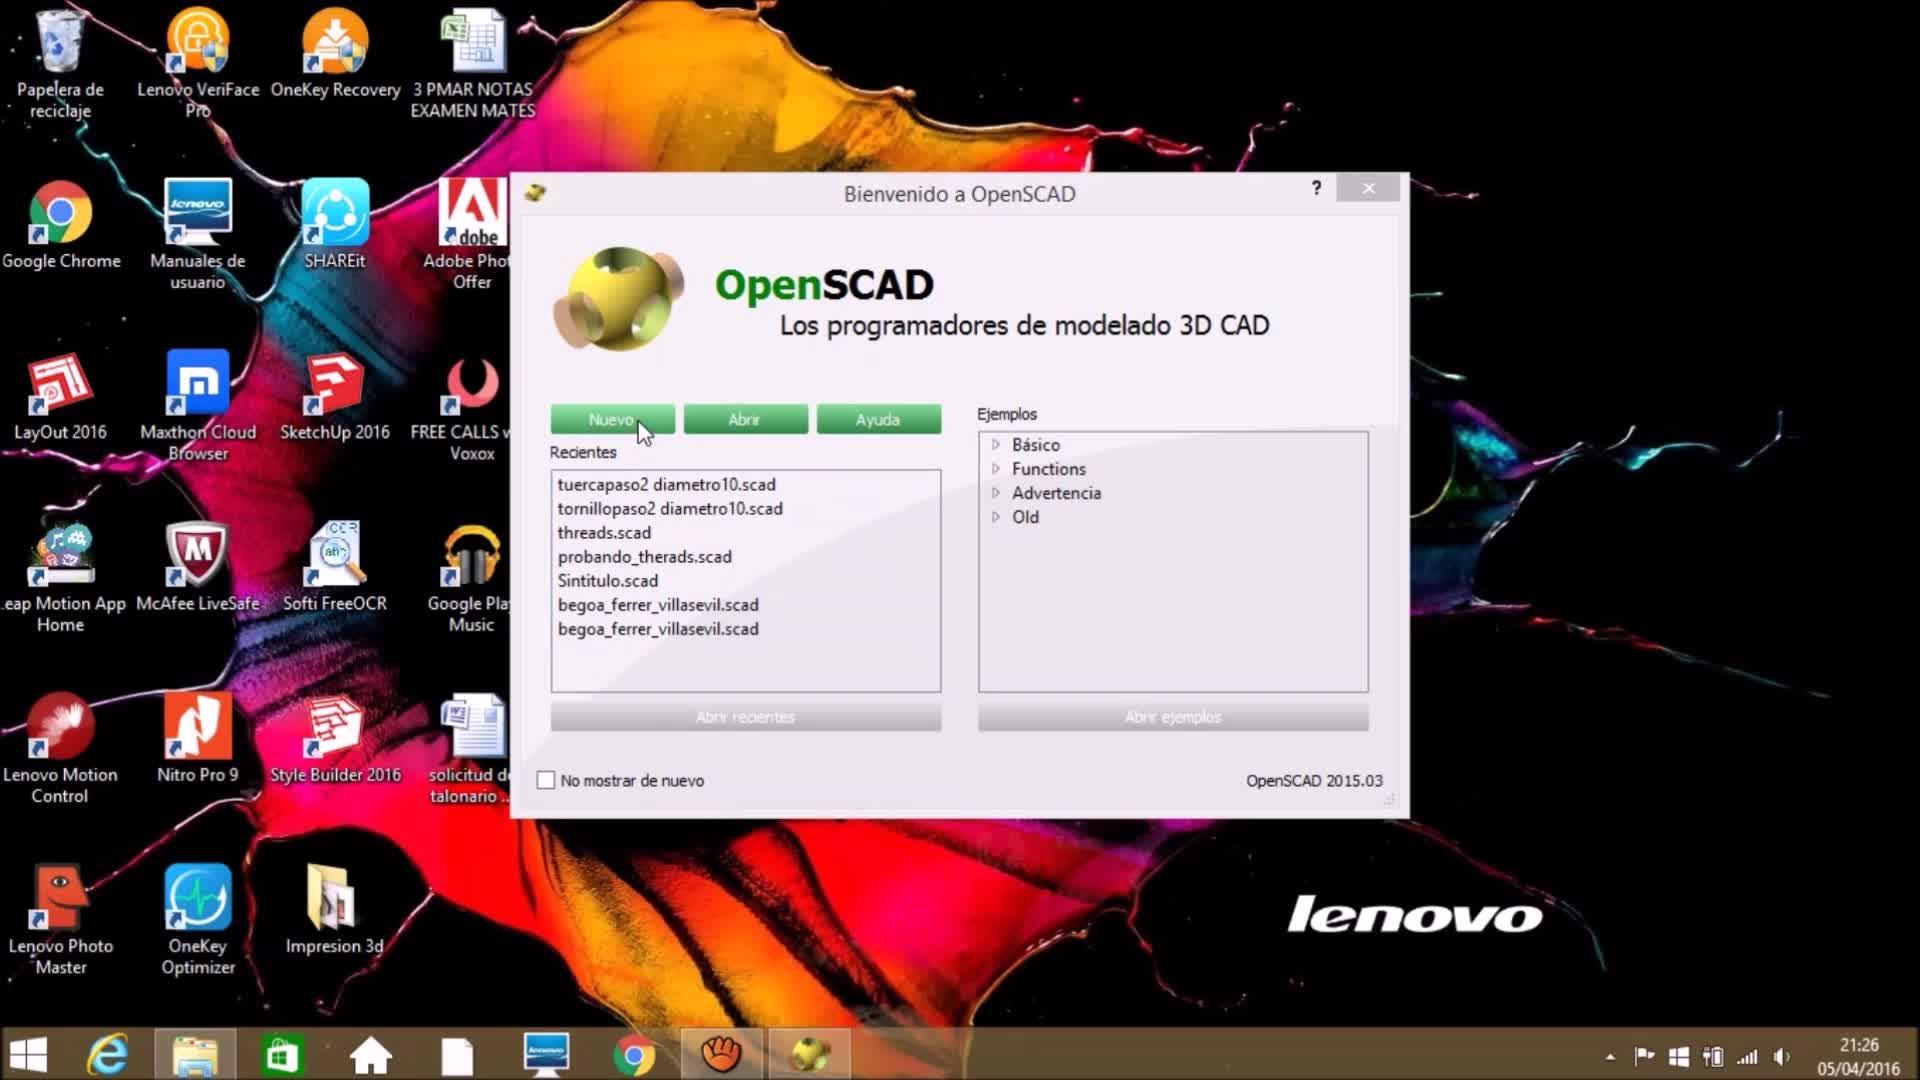Click the Abrir button
Image resolution: width=1920 pixels, height=1080 pixels.
(745, 419)
